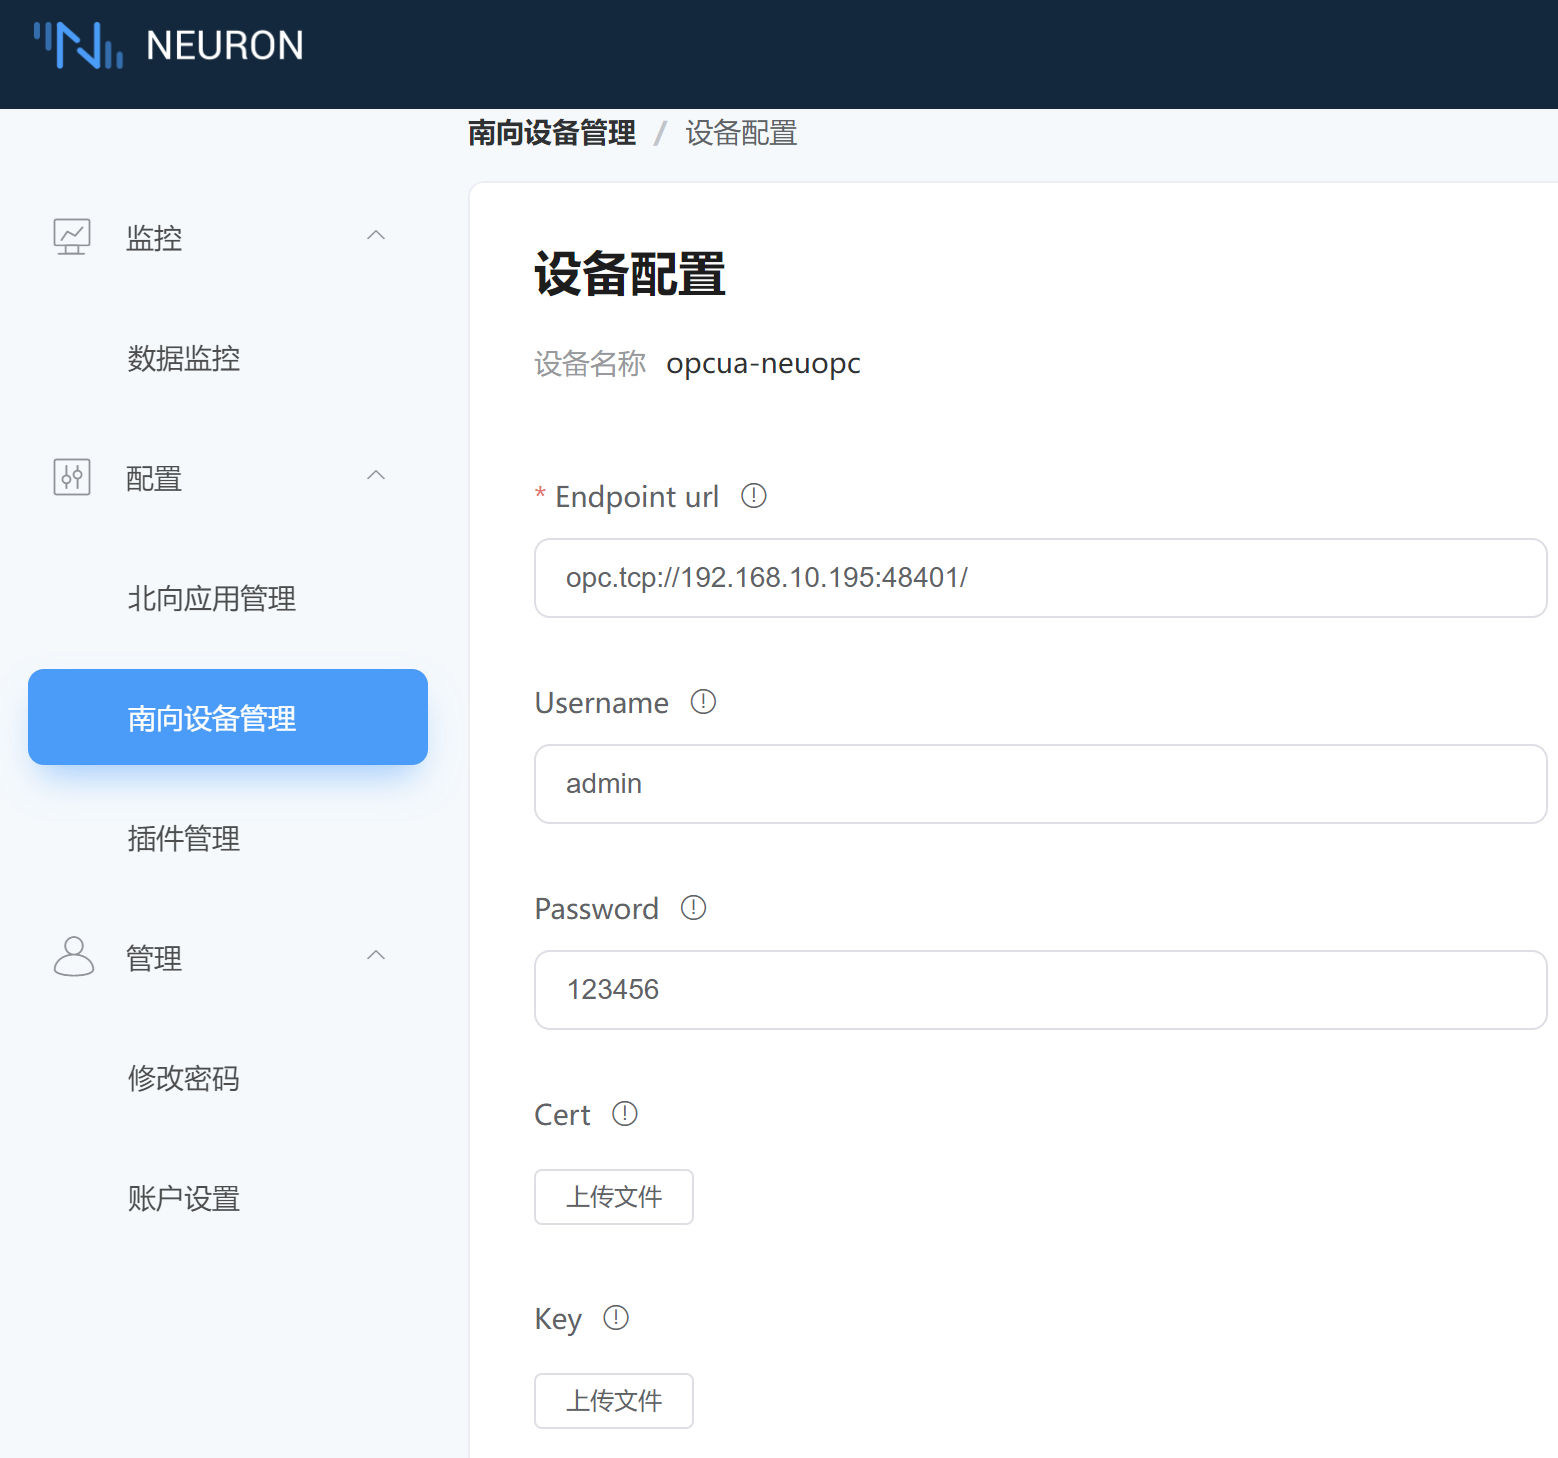Click the sliders icon beside 配置
The image size is (1558, 1458).
pyautogui.click(x=70, y=477)
